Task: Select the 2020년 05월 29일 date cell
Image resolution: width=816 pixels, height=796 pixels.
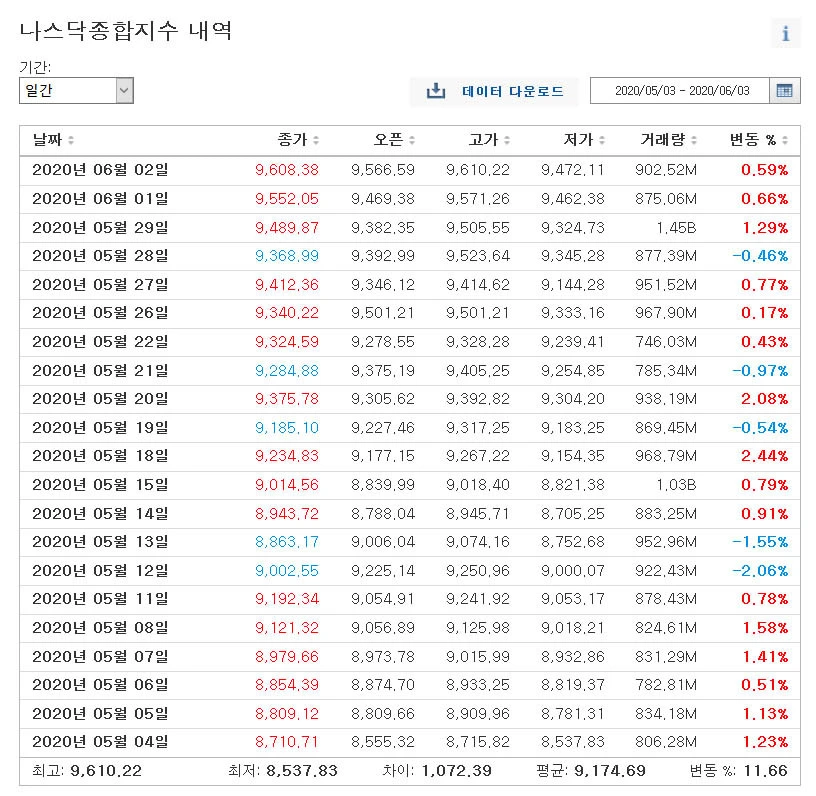Action: coord(100,227)
